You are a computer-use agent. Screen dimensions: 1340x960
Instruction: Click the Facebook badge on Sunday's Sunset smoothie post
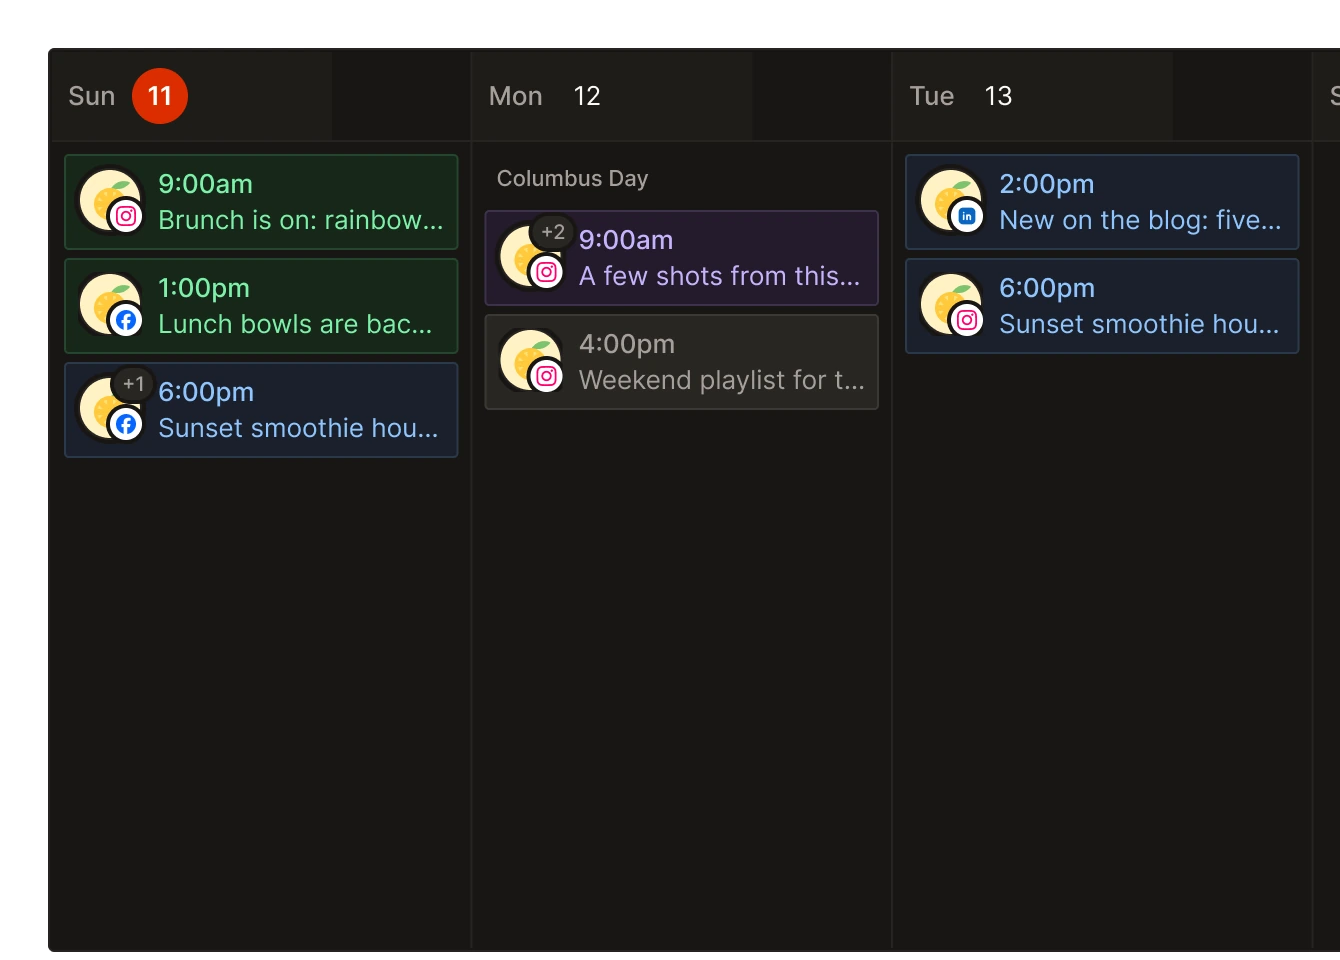[x=126, y=424]
